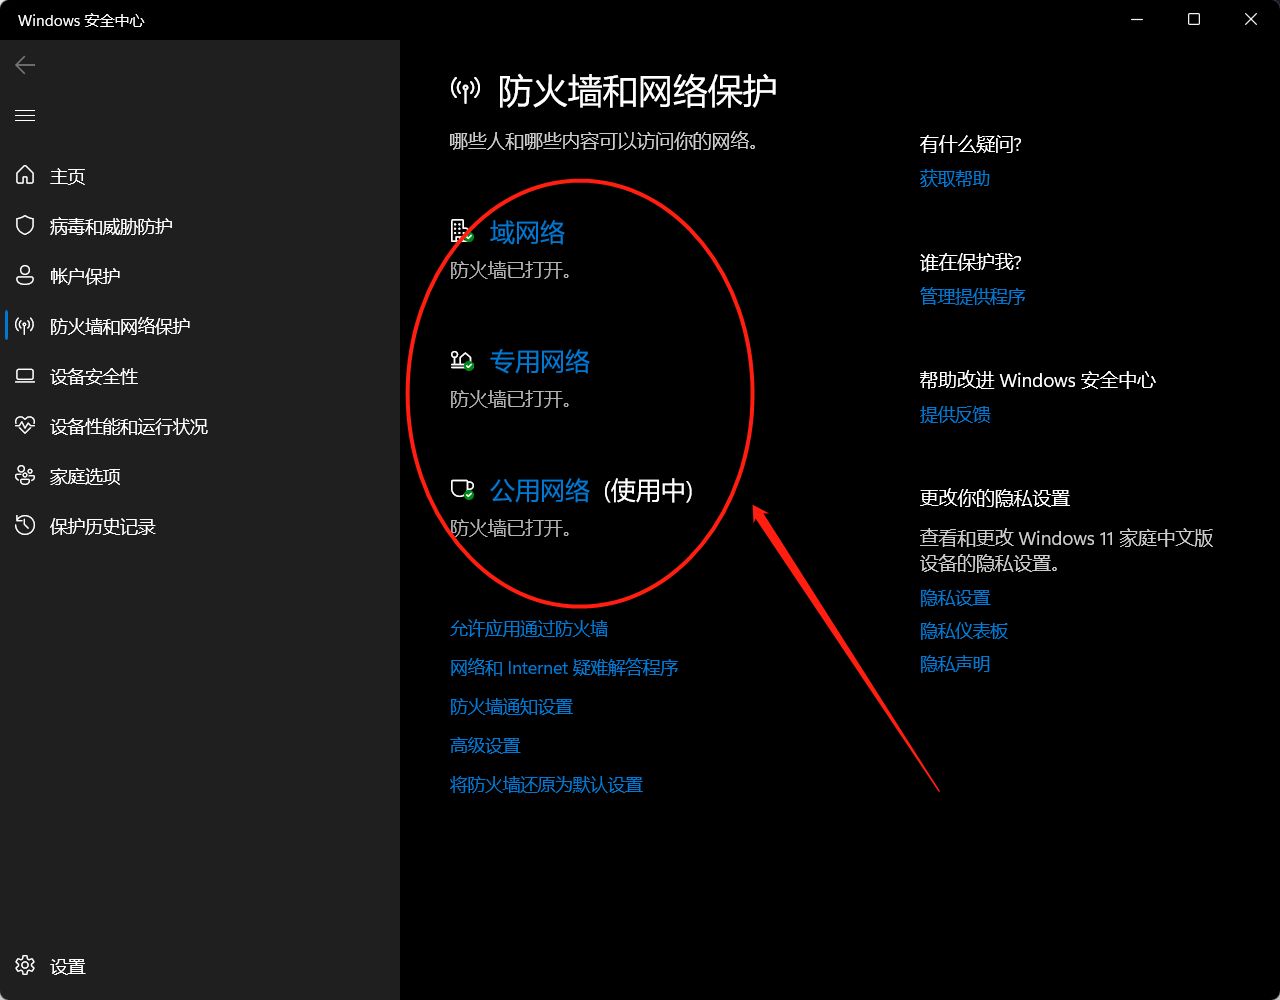Open the 隐私仪表板 link

point(963,630)
